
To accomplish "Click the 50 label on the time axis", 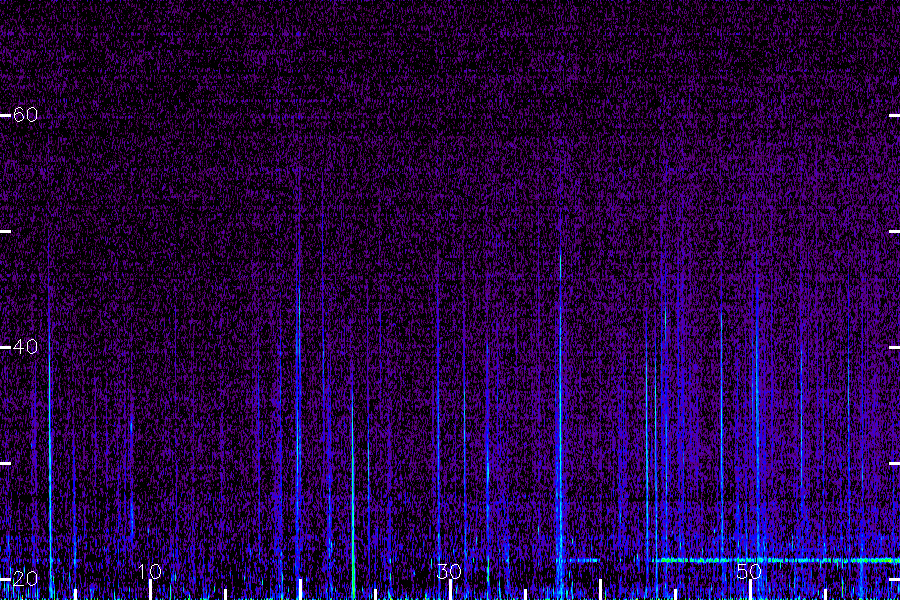I will tap(749, 571).
